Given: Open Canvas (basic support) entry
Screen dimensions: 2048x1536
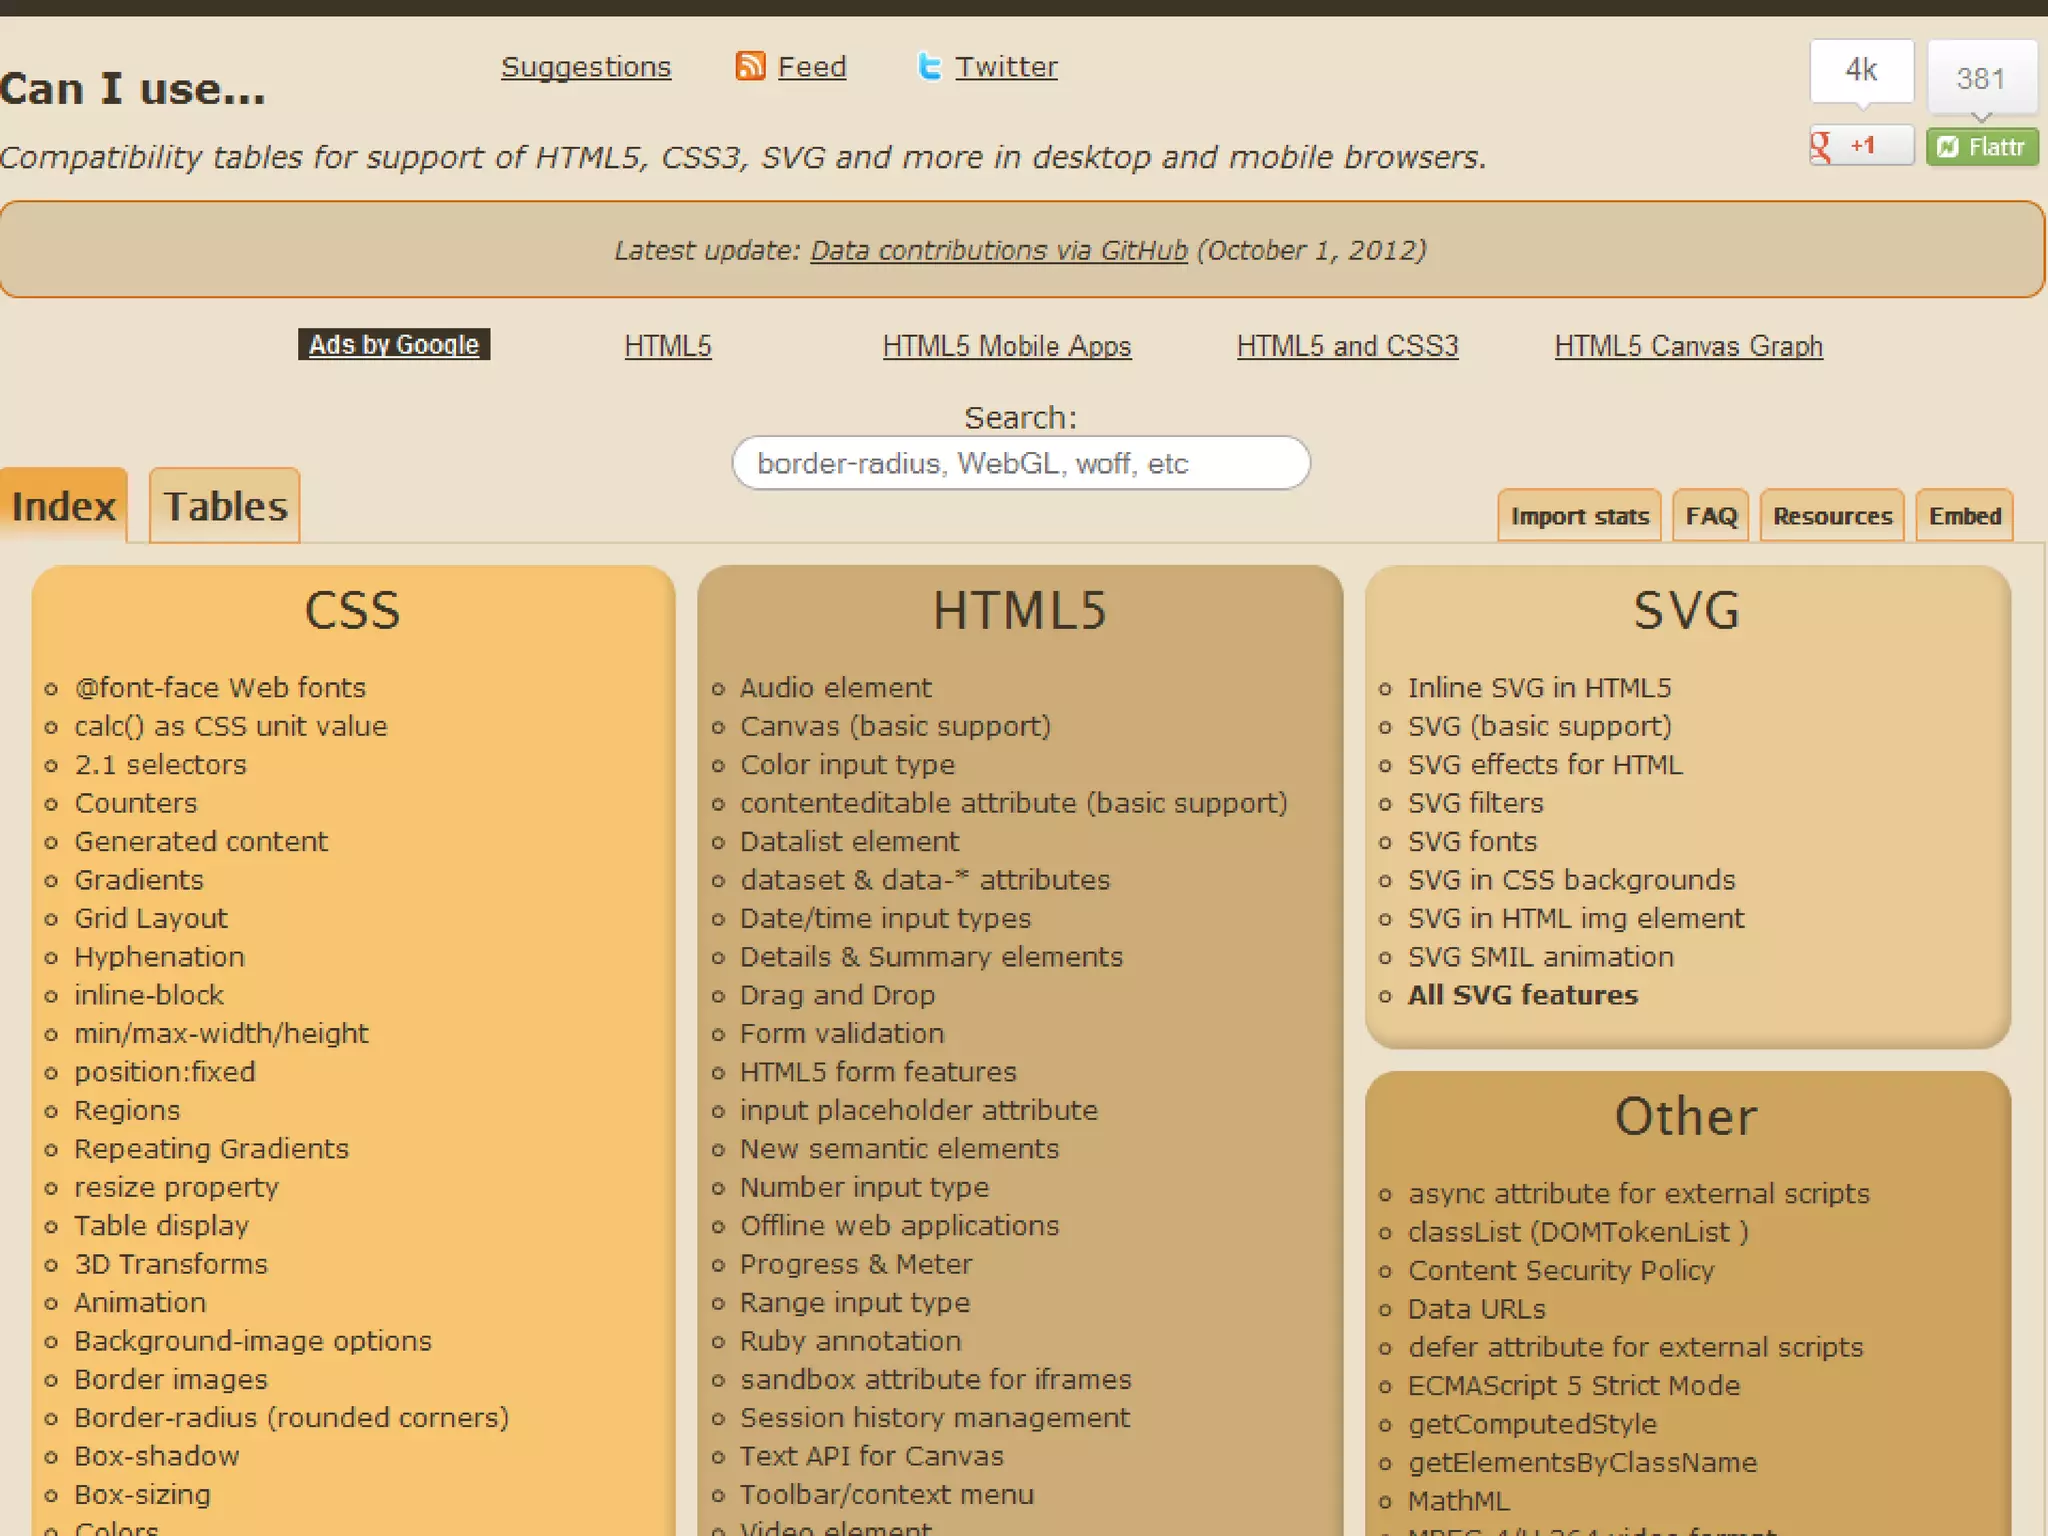Looking at the screenshot, I should (896, 726).
